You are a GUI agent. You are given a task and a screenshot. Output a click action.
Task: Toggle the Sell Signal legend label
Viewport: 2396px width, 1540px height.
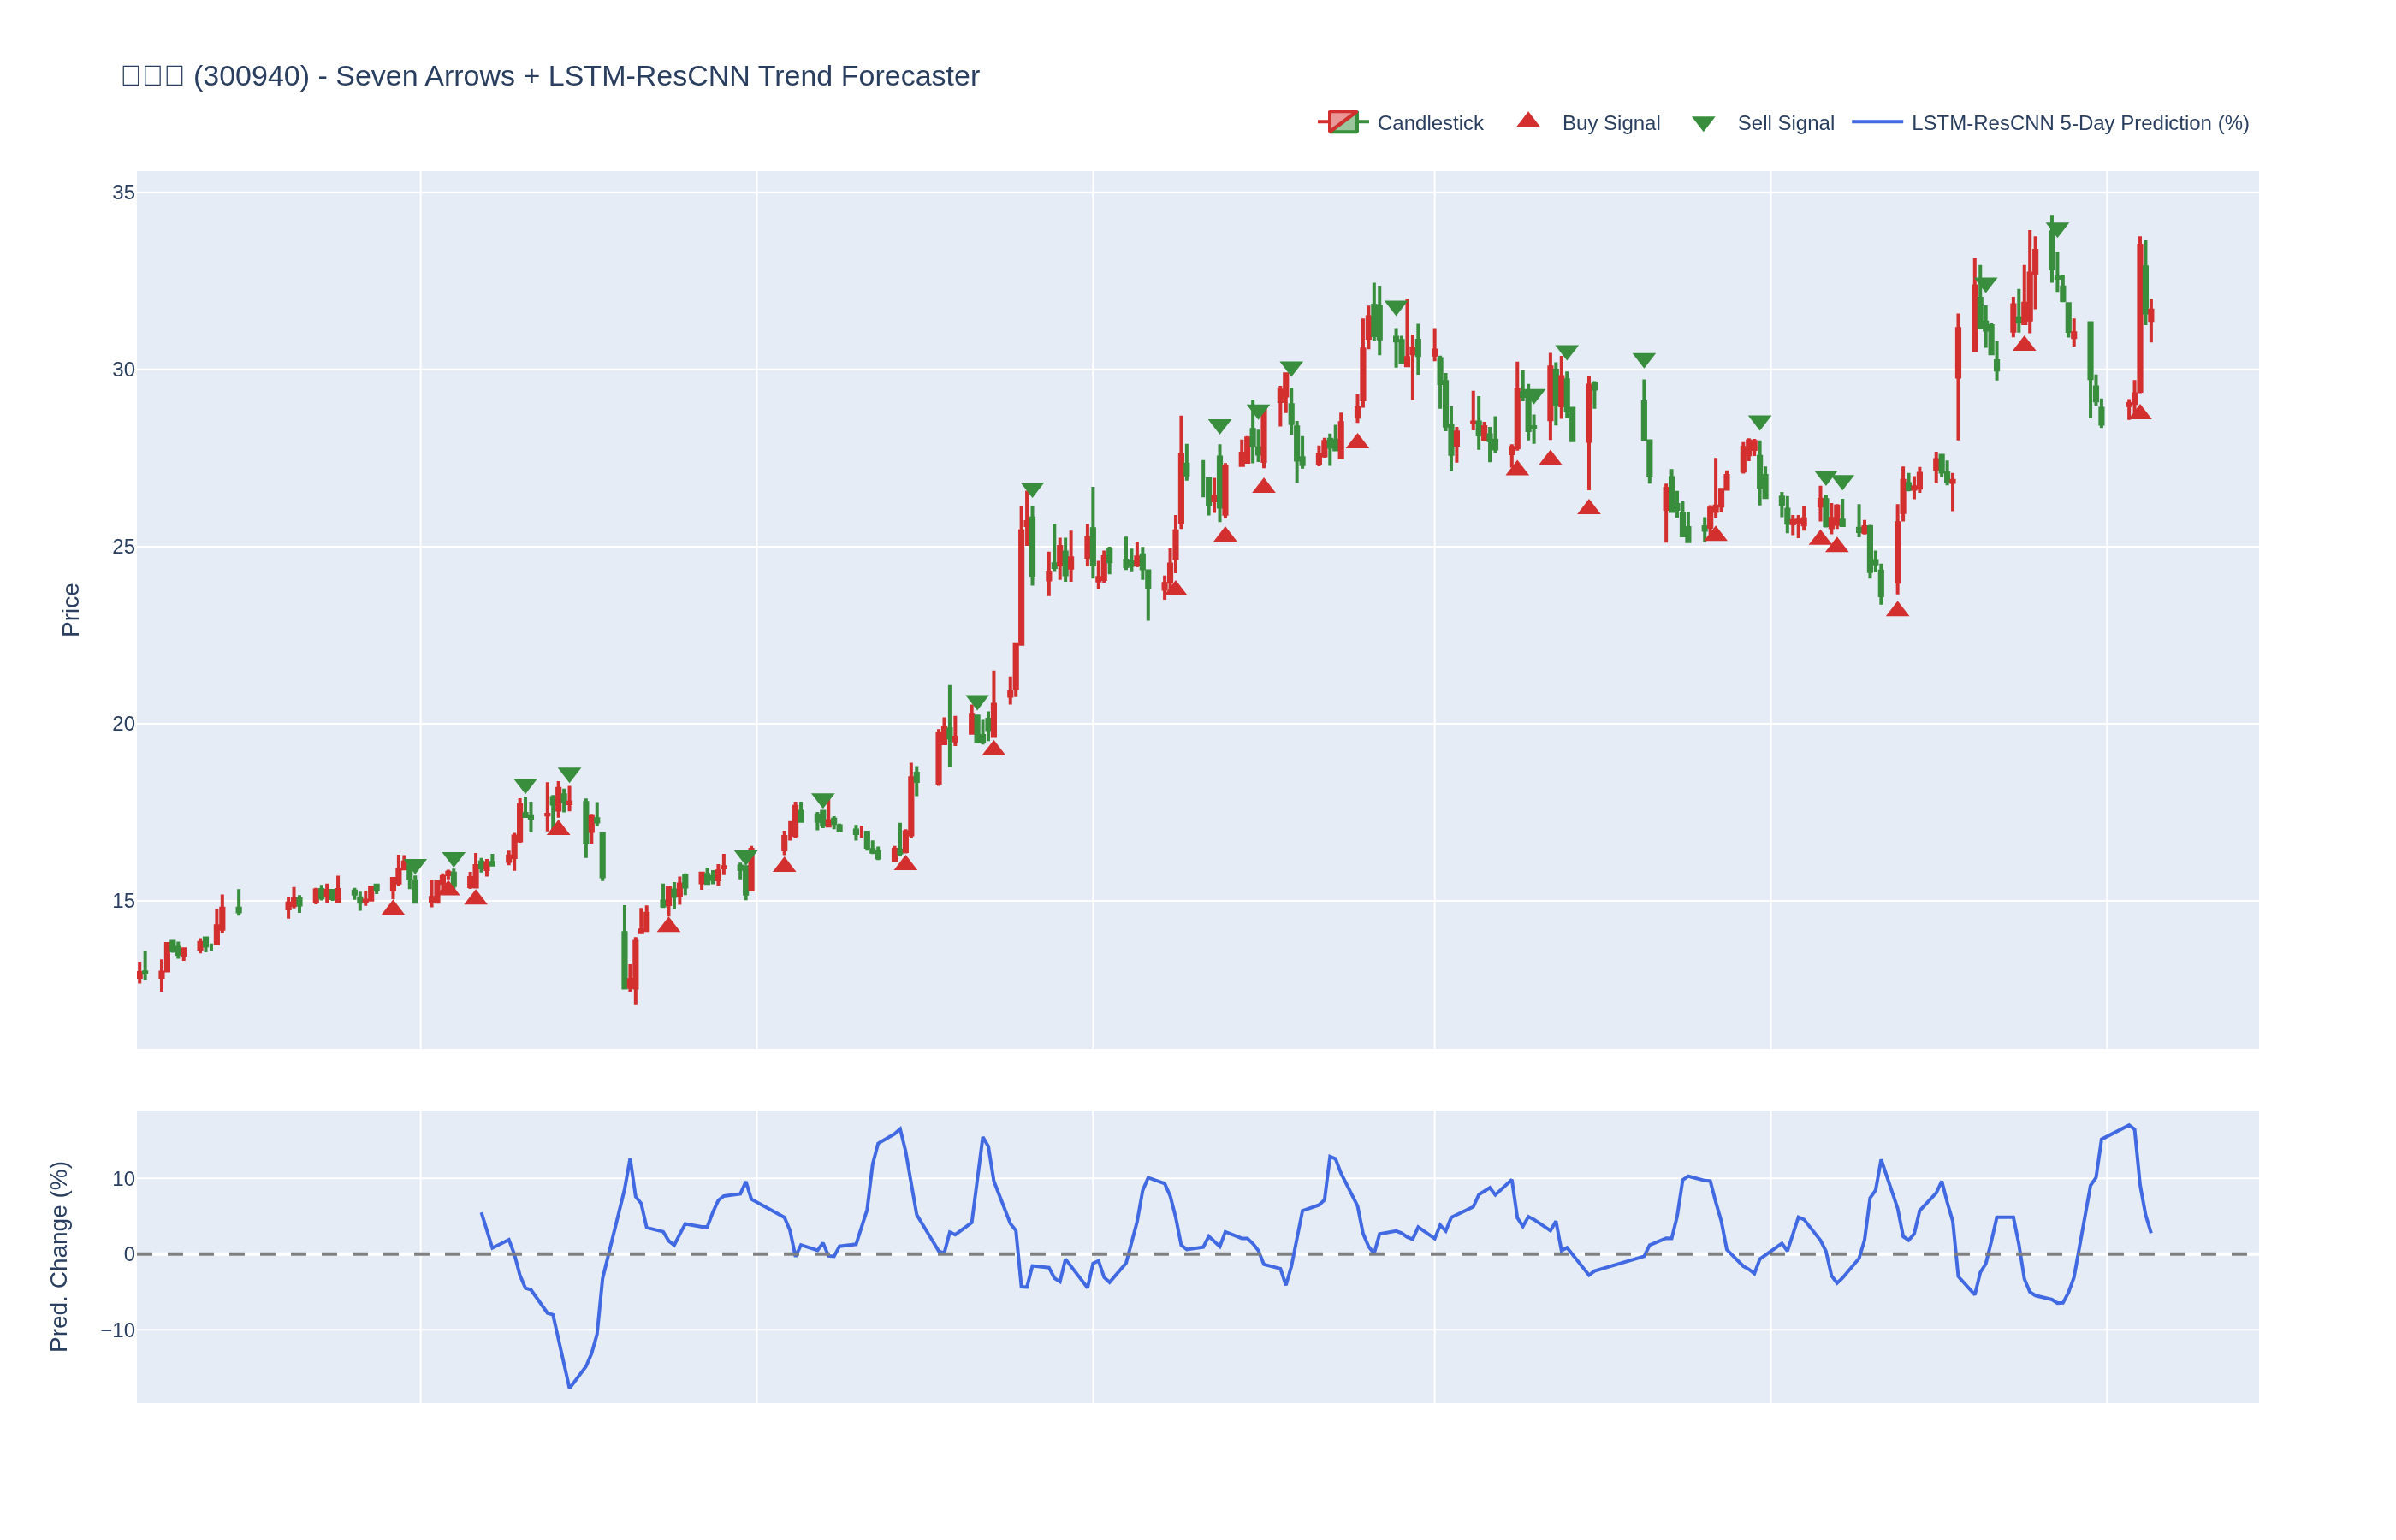pyautogui.click(x=1785, y=123)
